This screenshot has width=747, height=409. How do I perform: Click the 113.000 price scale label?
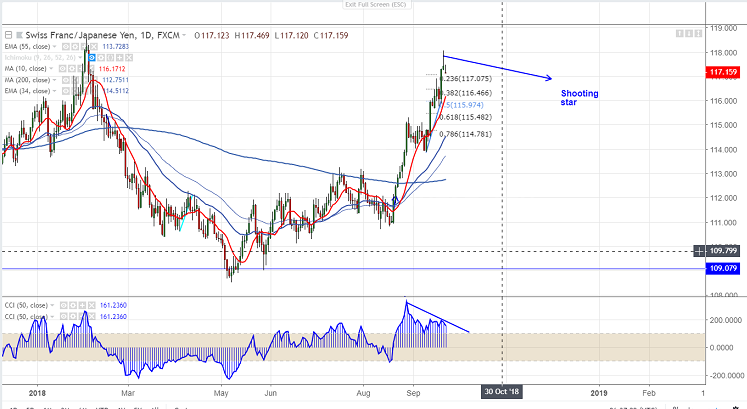coord(724,174)
